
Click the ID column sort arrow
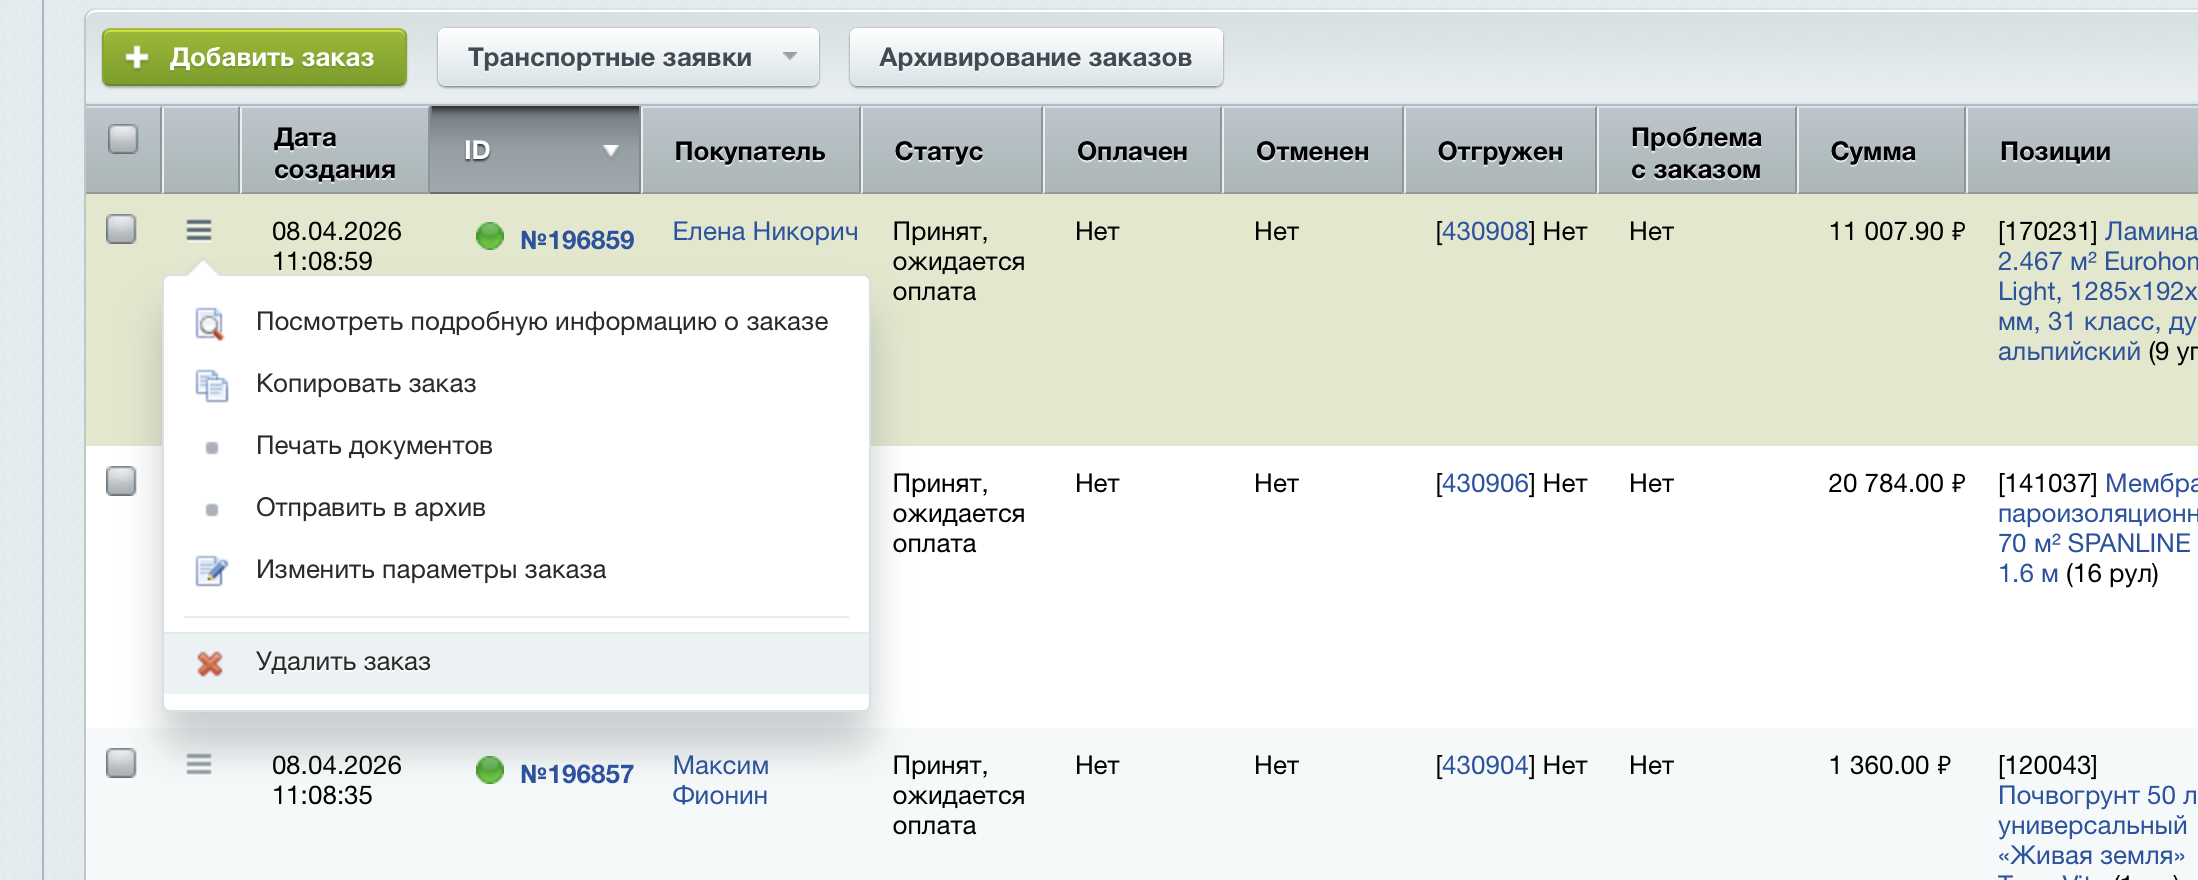coord(610,151)
